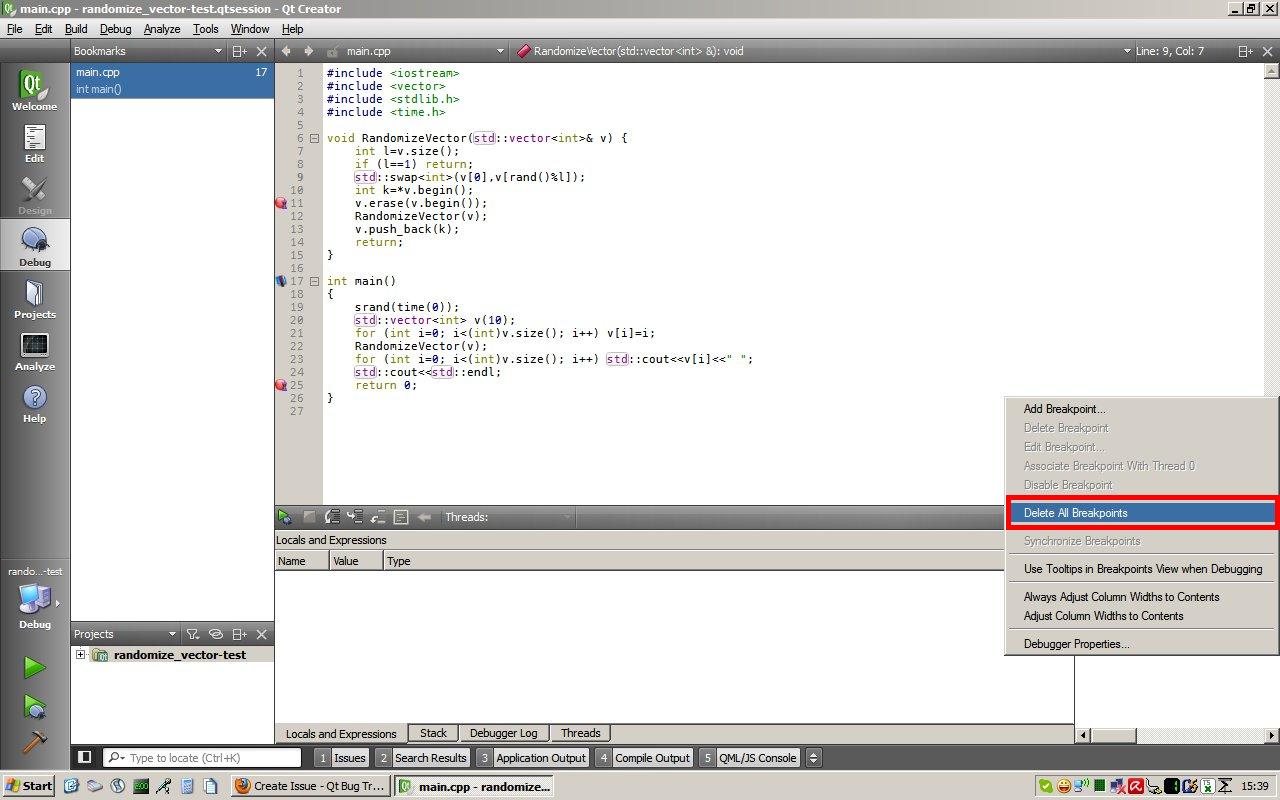Click the Step Over debugger icon

332,517
